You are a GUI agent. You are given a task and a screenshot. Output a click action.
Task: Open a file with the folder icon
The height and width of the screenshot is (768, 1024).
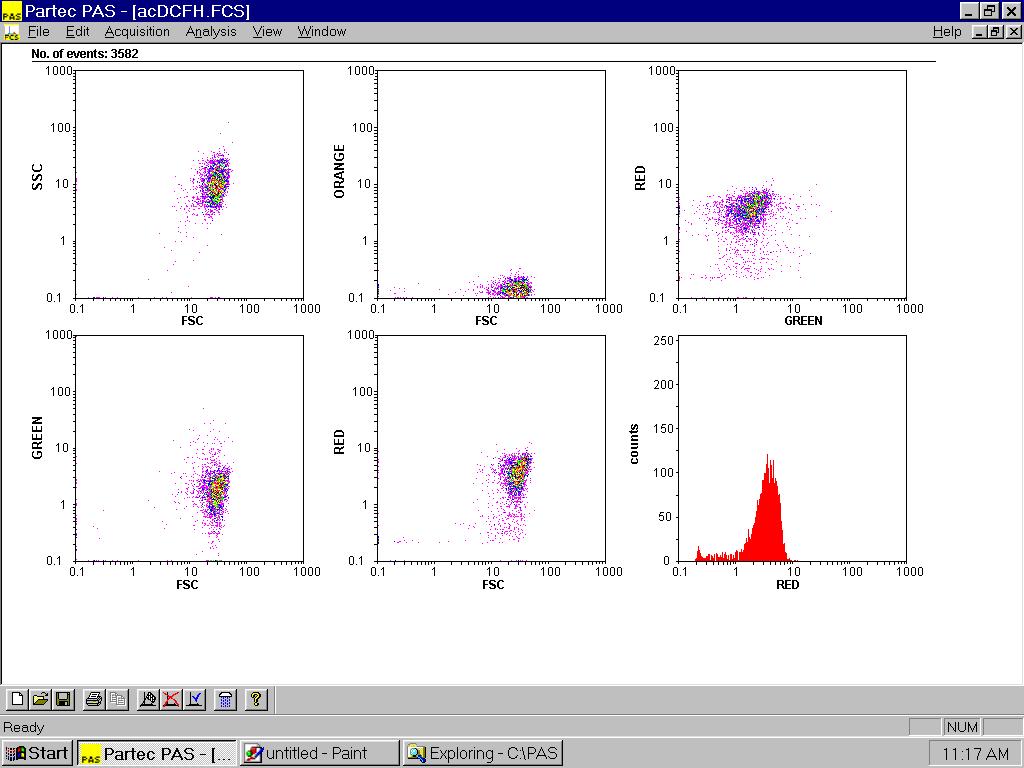coord(40,700)
